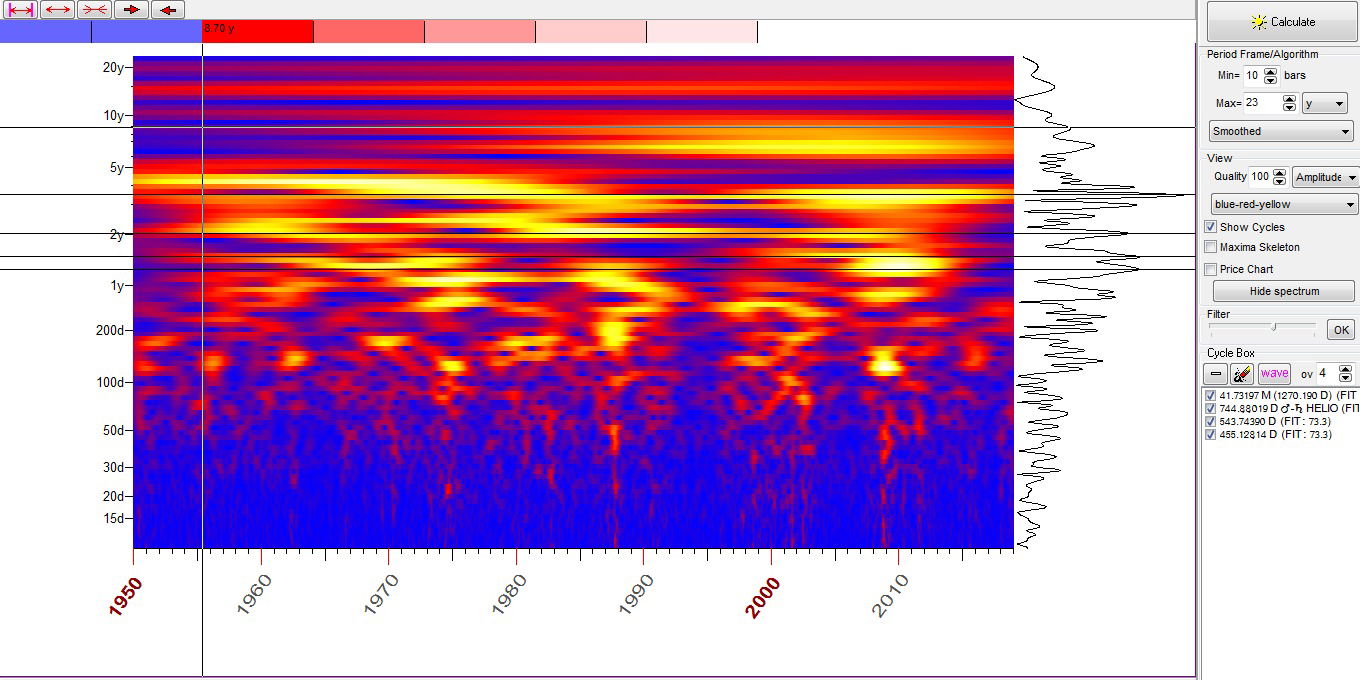Click the Hide spectrum button
Viewport: 1360px width, 680px height.
1284,291
